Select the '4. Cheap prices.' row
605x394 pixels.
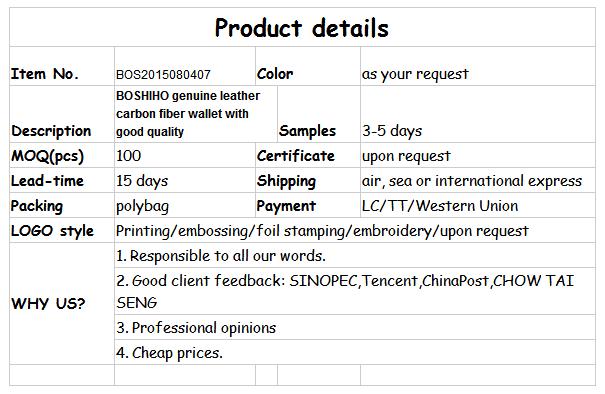355,352
